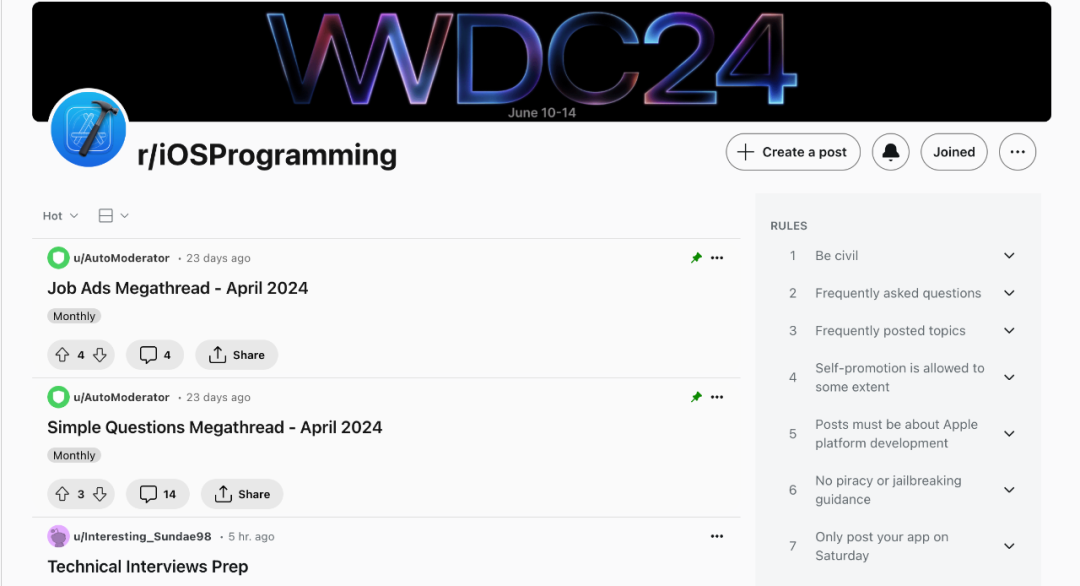Click the Monthly flair on Simple Questions Megathread
The height and width of the screenshot is (586, 1080).
click(74, 455)
